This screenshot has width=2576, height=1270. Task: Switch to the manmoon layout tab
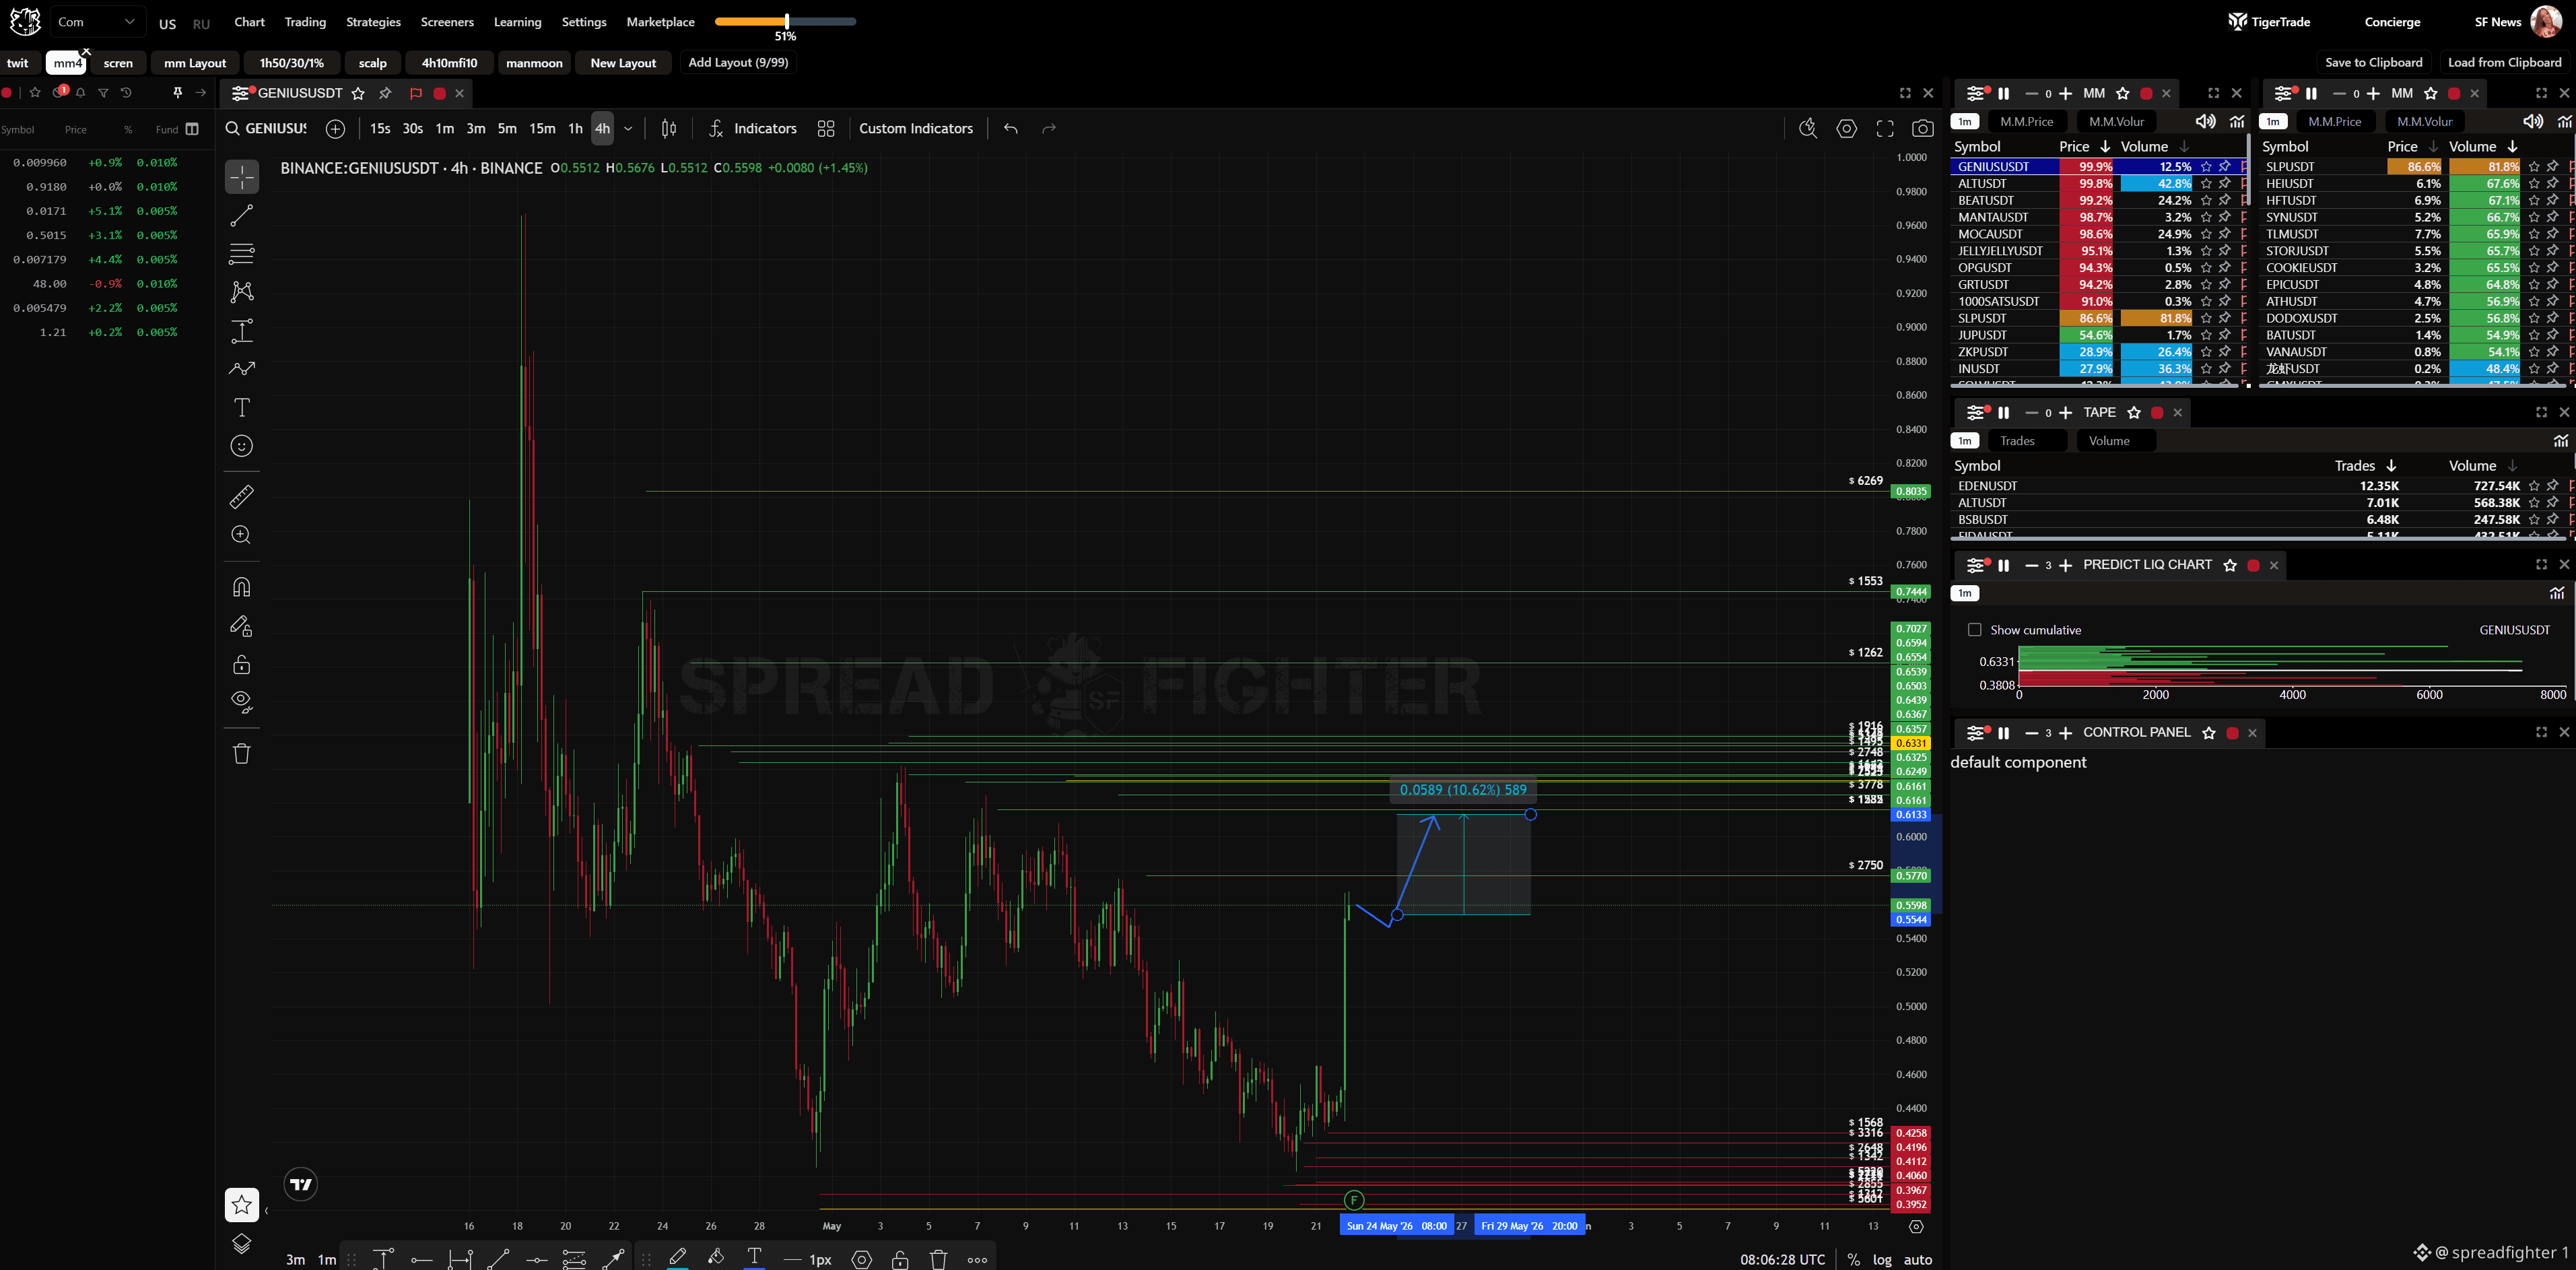click(x=534, y=63)
